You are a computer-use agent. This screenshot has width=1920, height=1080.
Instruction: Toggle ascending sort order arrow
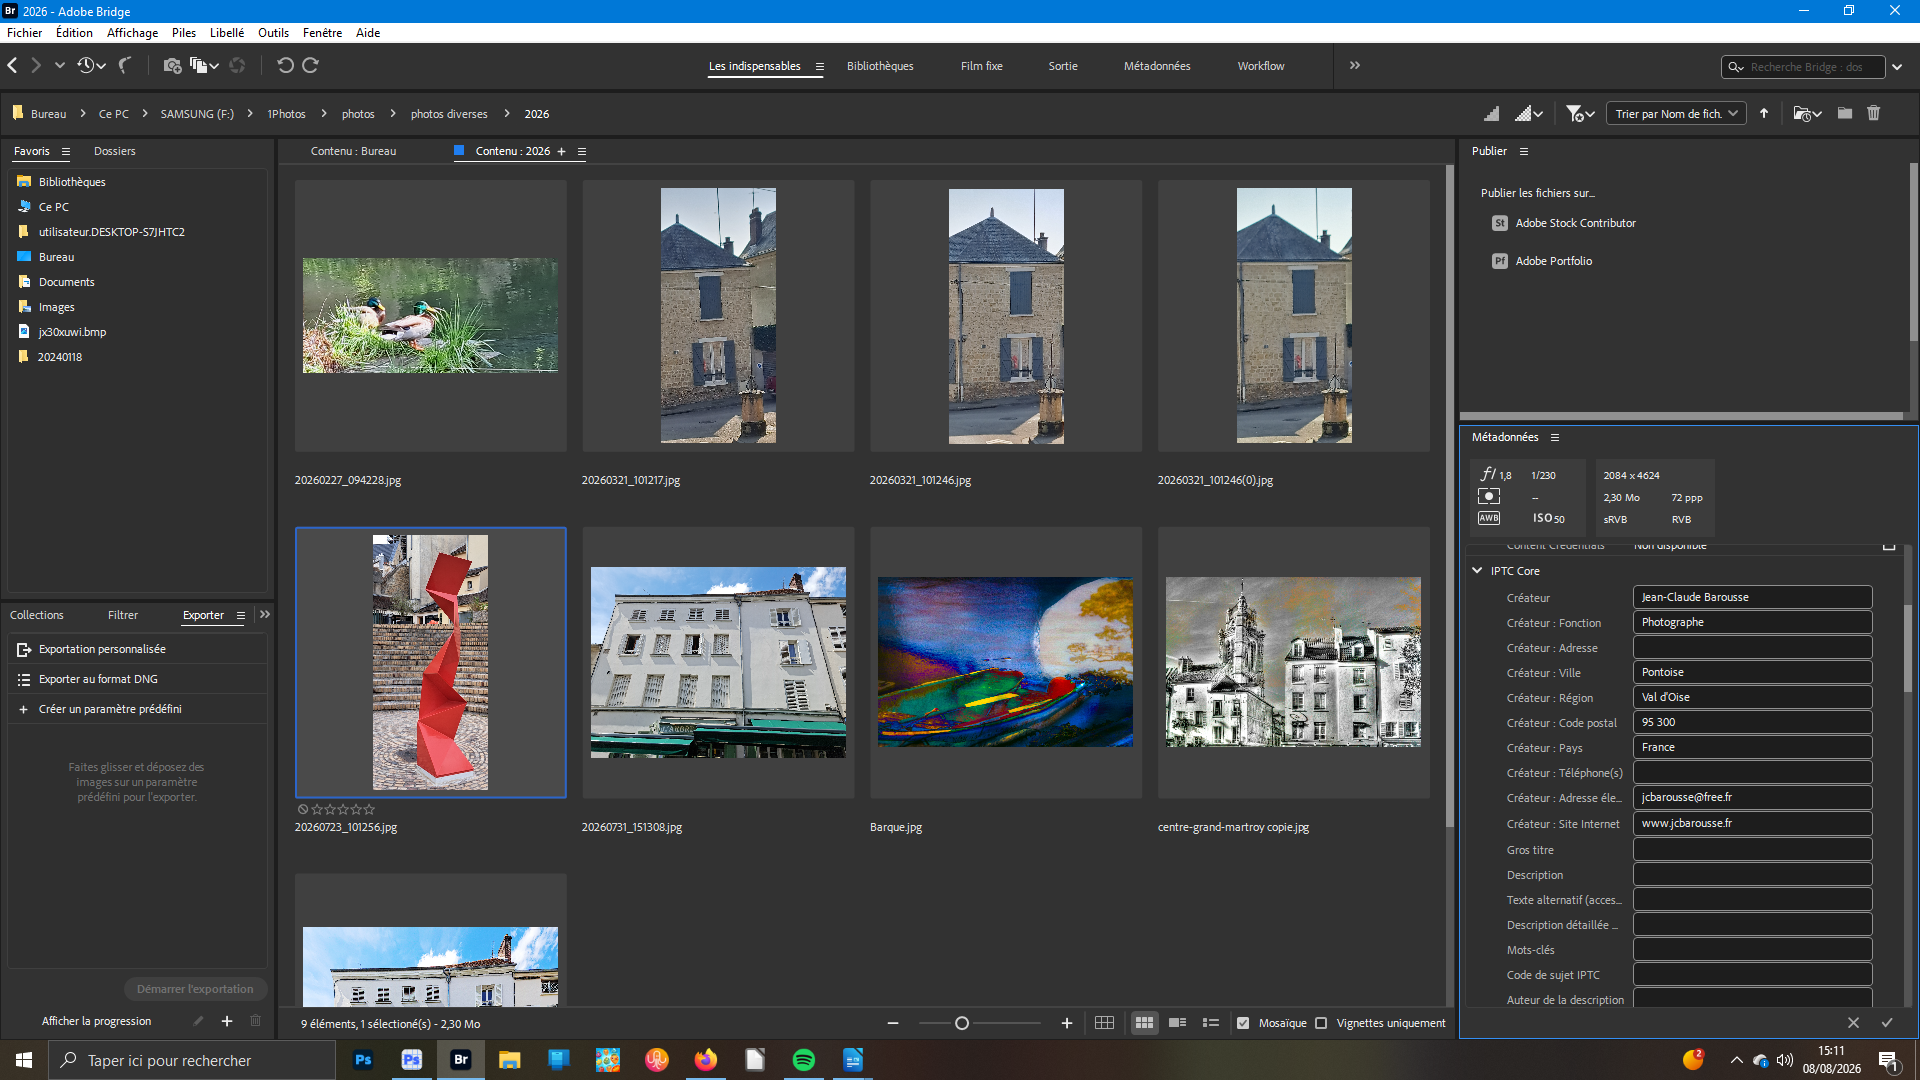(1764, 114)
